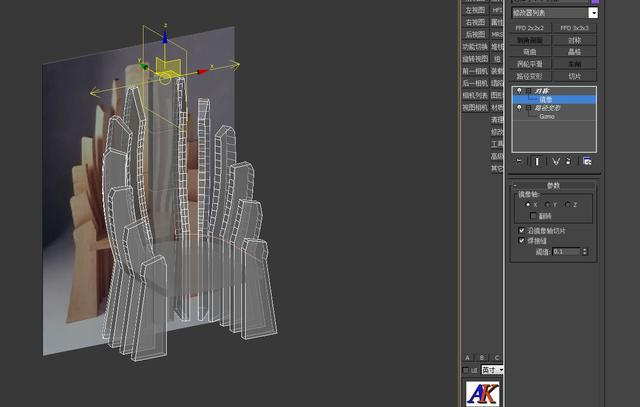Image resolution: width=640 pixels, height=407 pixels.
Task: Open the 相机列表
Action: pyautogui.click(x=475, y=96)
